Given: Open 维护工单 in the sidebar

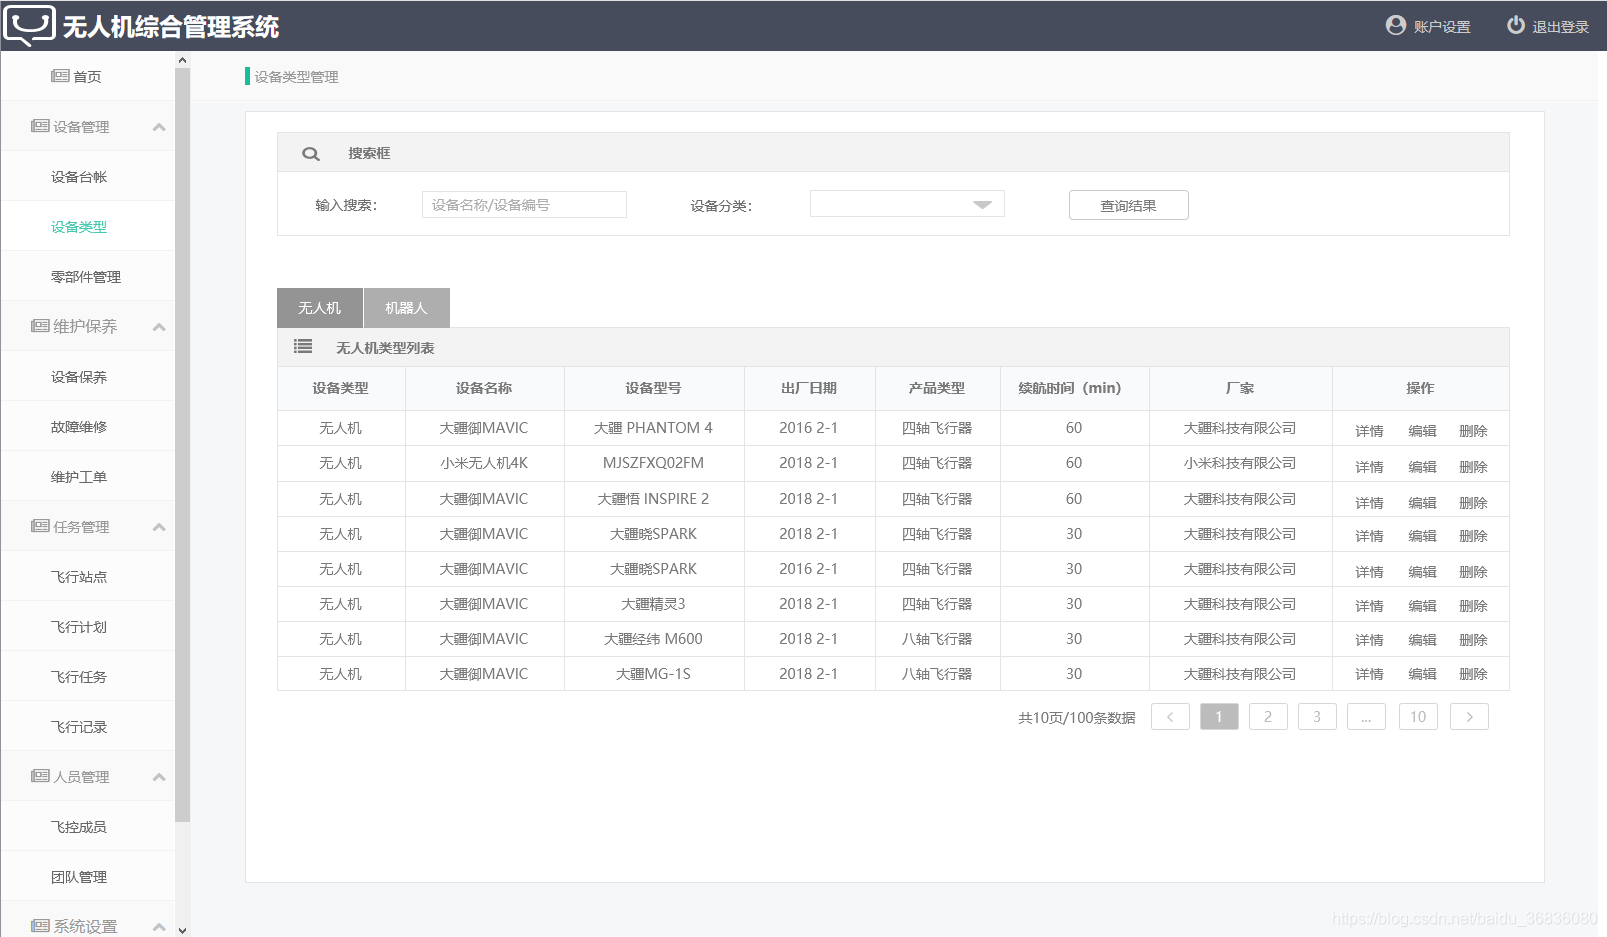Looking at the screenshot, I should tap(79, 477).
